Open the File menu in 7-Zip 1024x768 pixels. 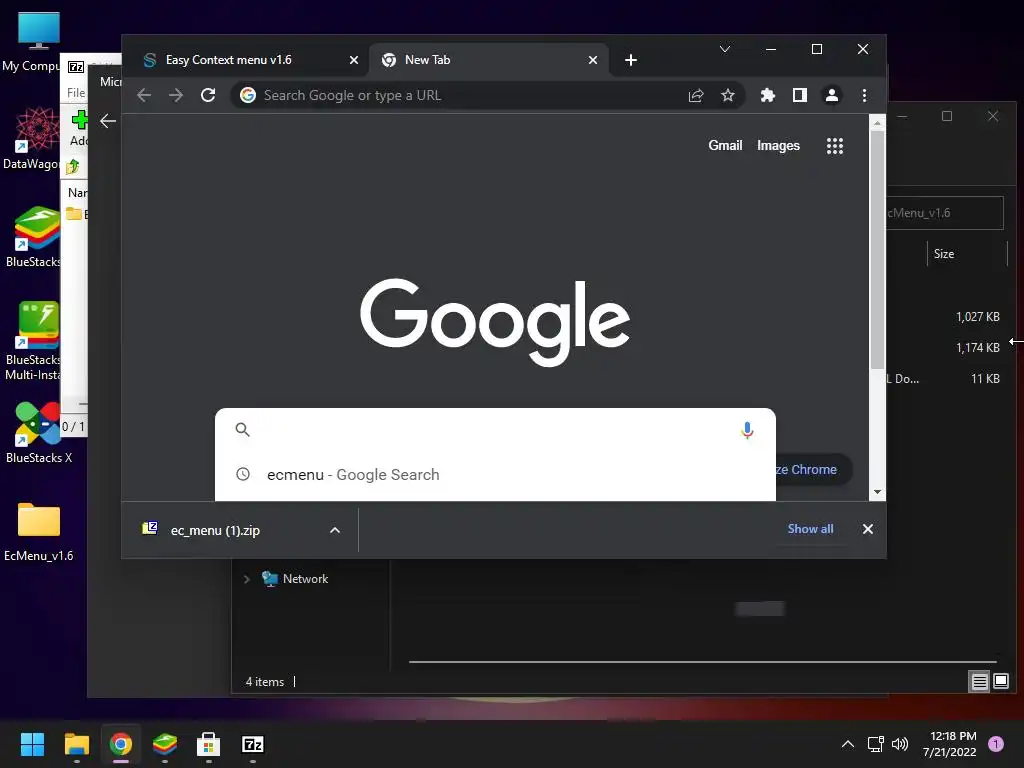[76, 93]
